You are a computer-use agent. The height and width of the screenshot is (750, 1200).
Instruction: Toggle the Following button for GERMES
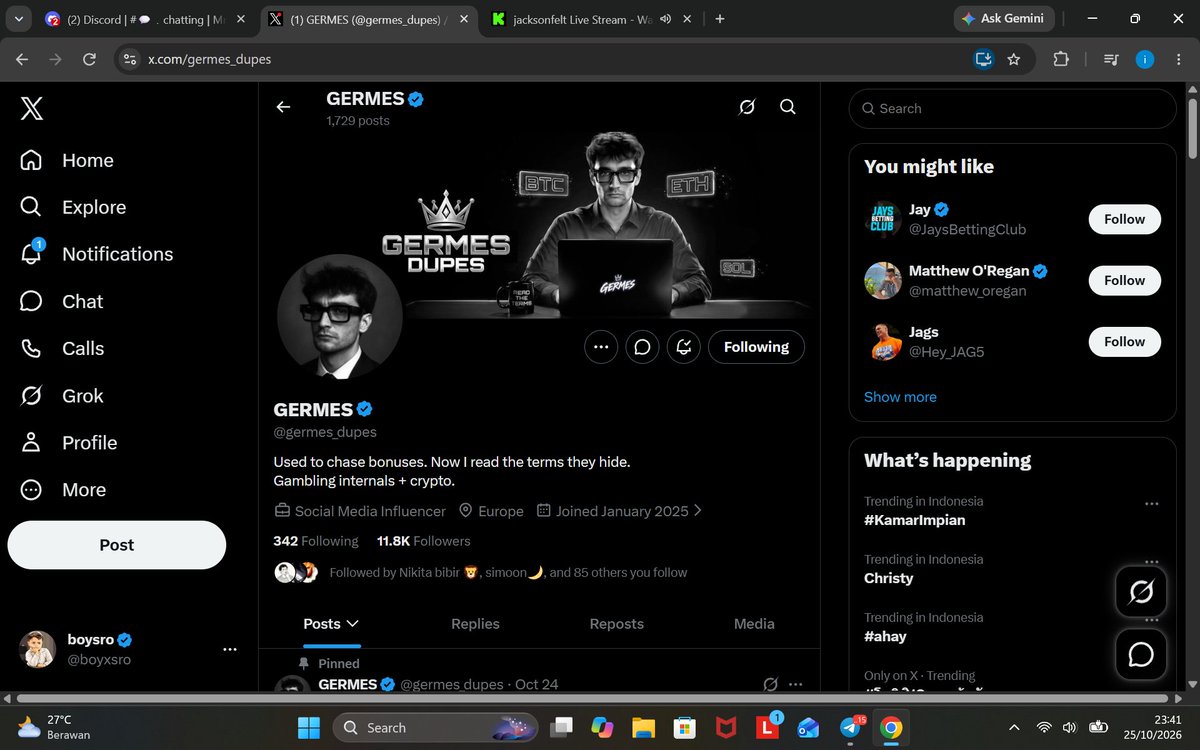756,347
